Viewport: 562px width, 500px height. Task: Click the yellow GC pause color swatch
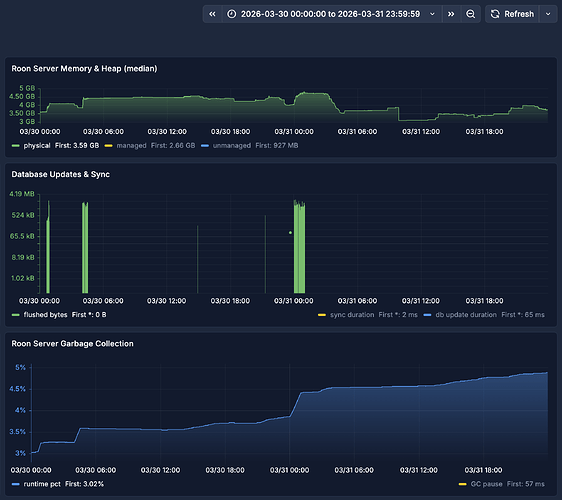462,484
